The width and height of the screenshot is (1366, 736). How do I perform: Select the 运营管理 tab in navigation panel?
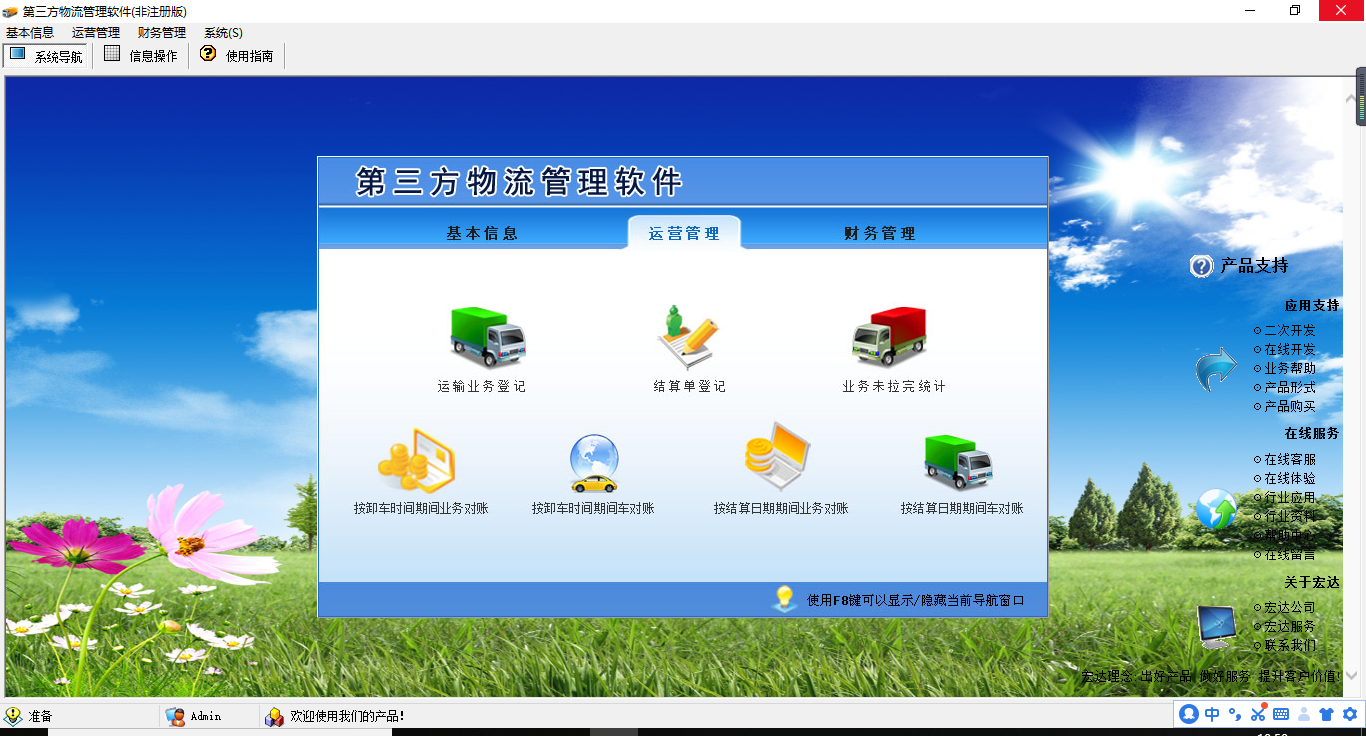click(684, 233)
